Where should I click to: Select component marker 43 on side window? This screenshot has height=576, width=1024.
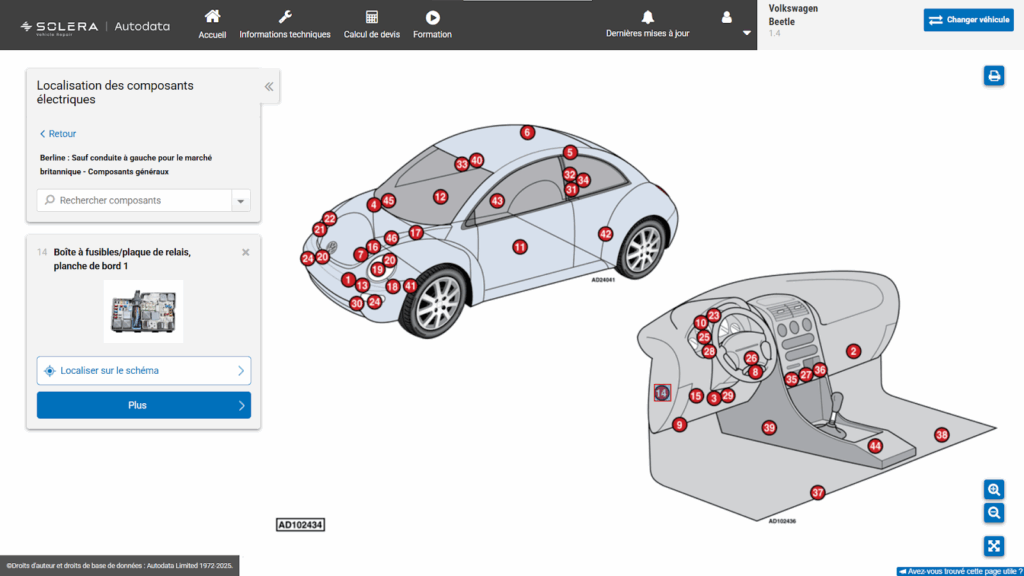coord(497,200)
